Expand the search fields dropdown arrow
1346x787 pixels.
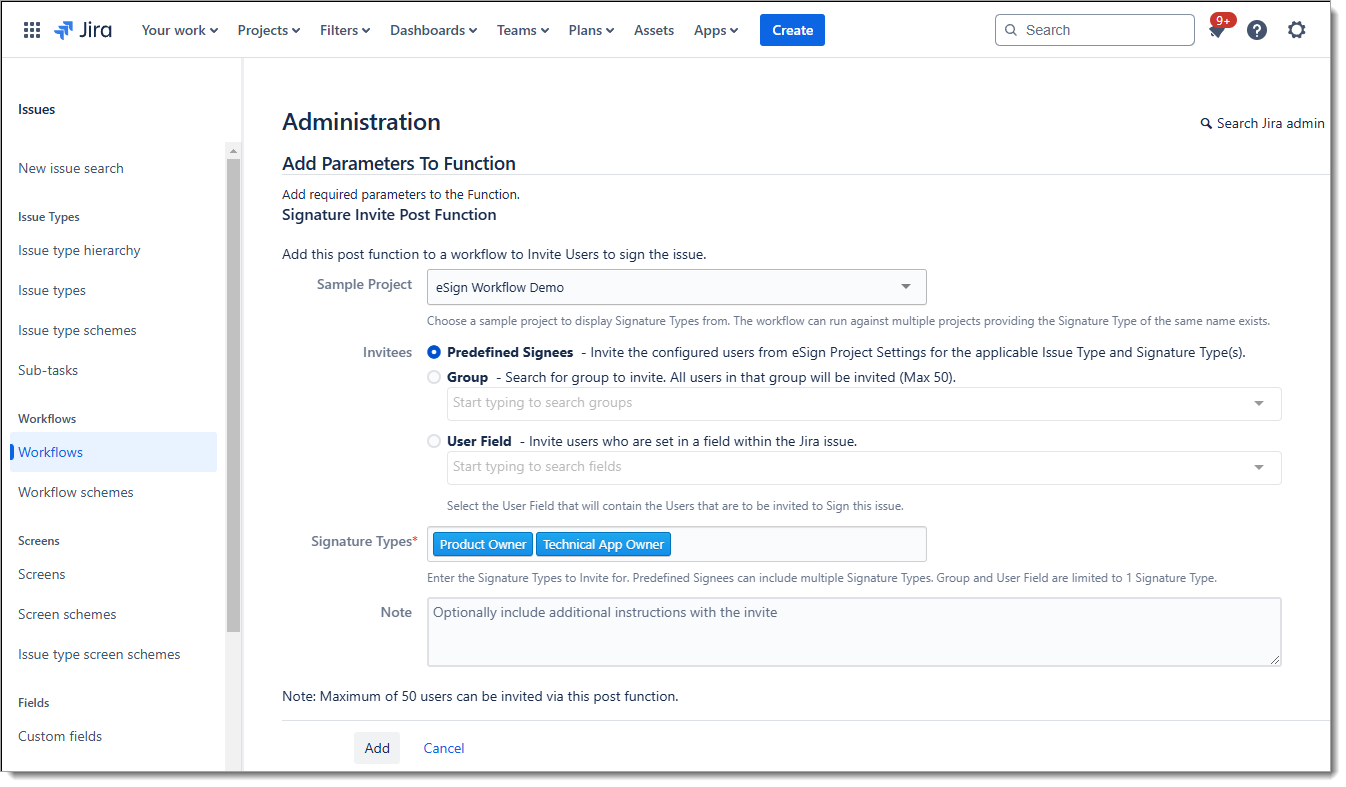point(1259,468)
